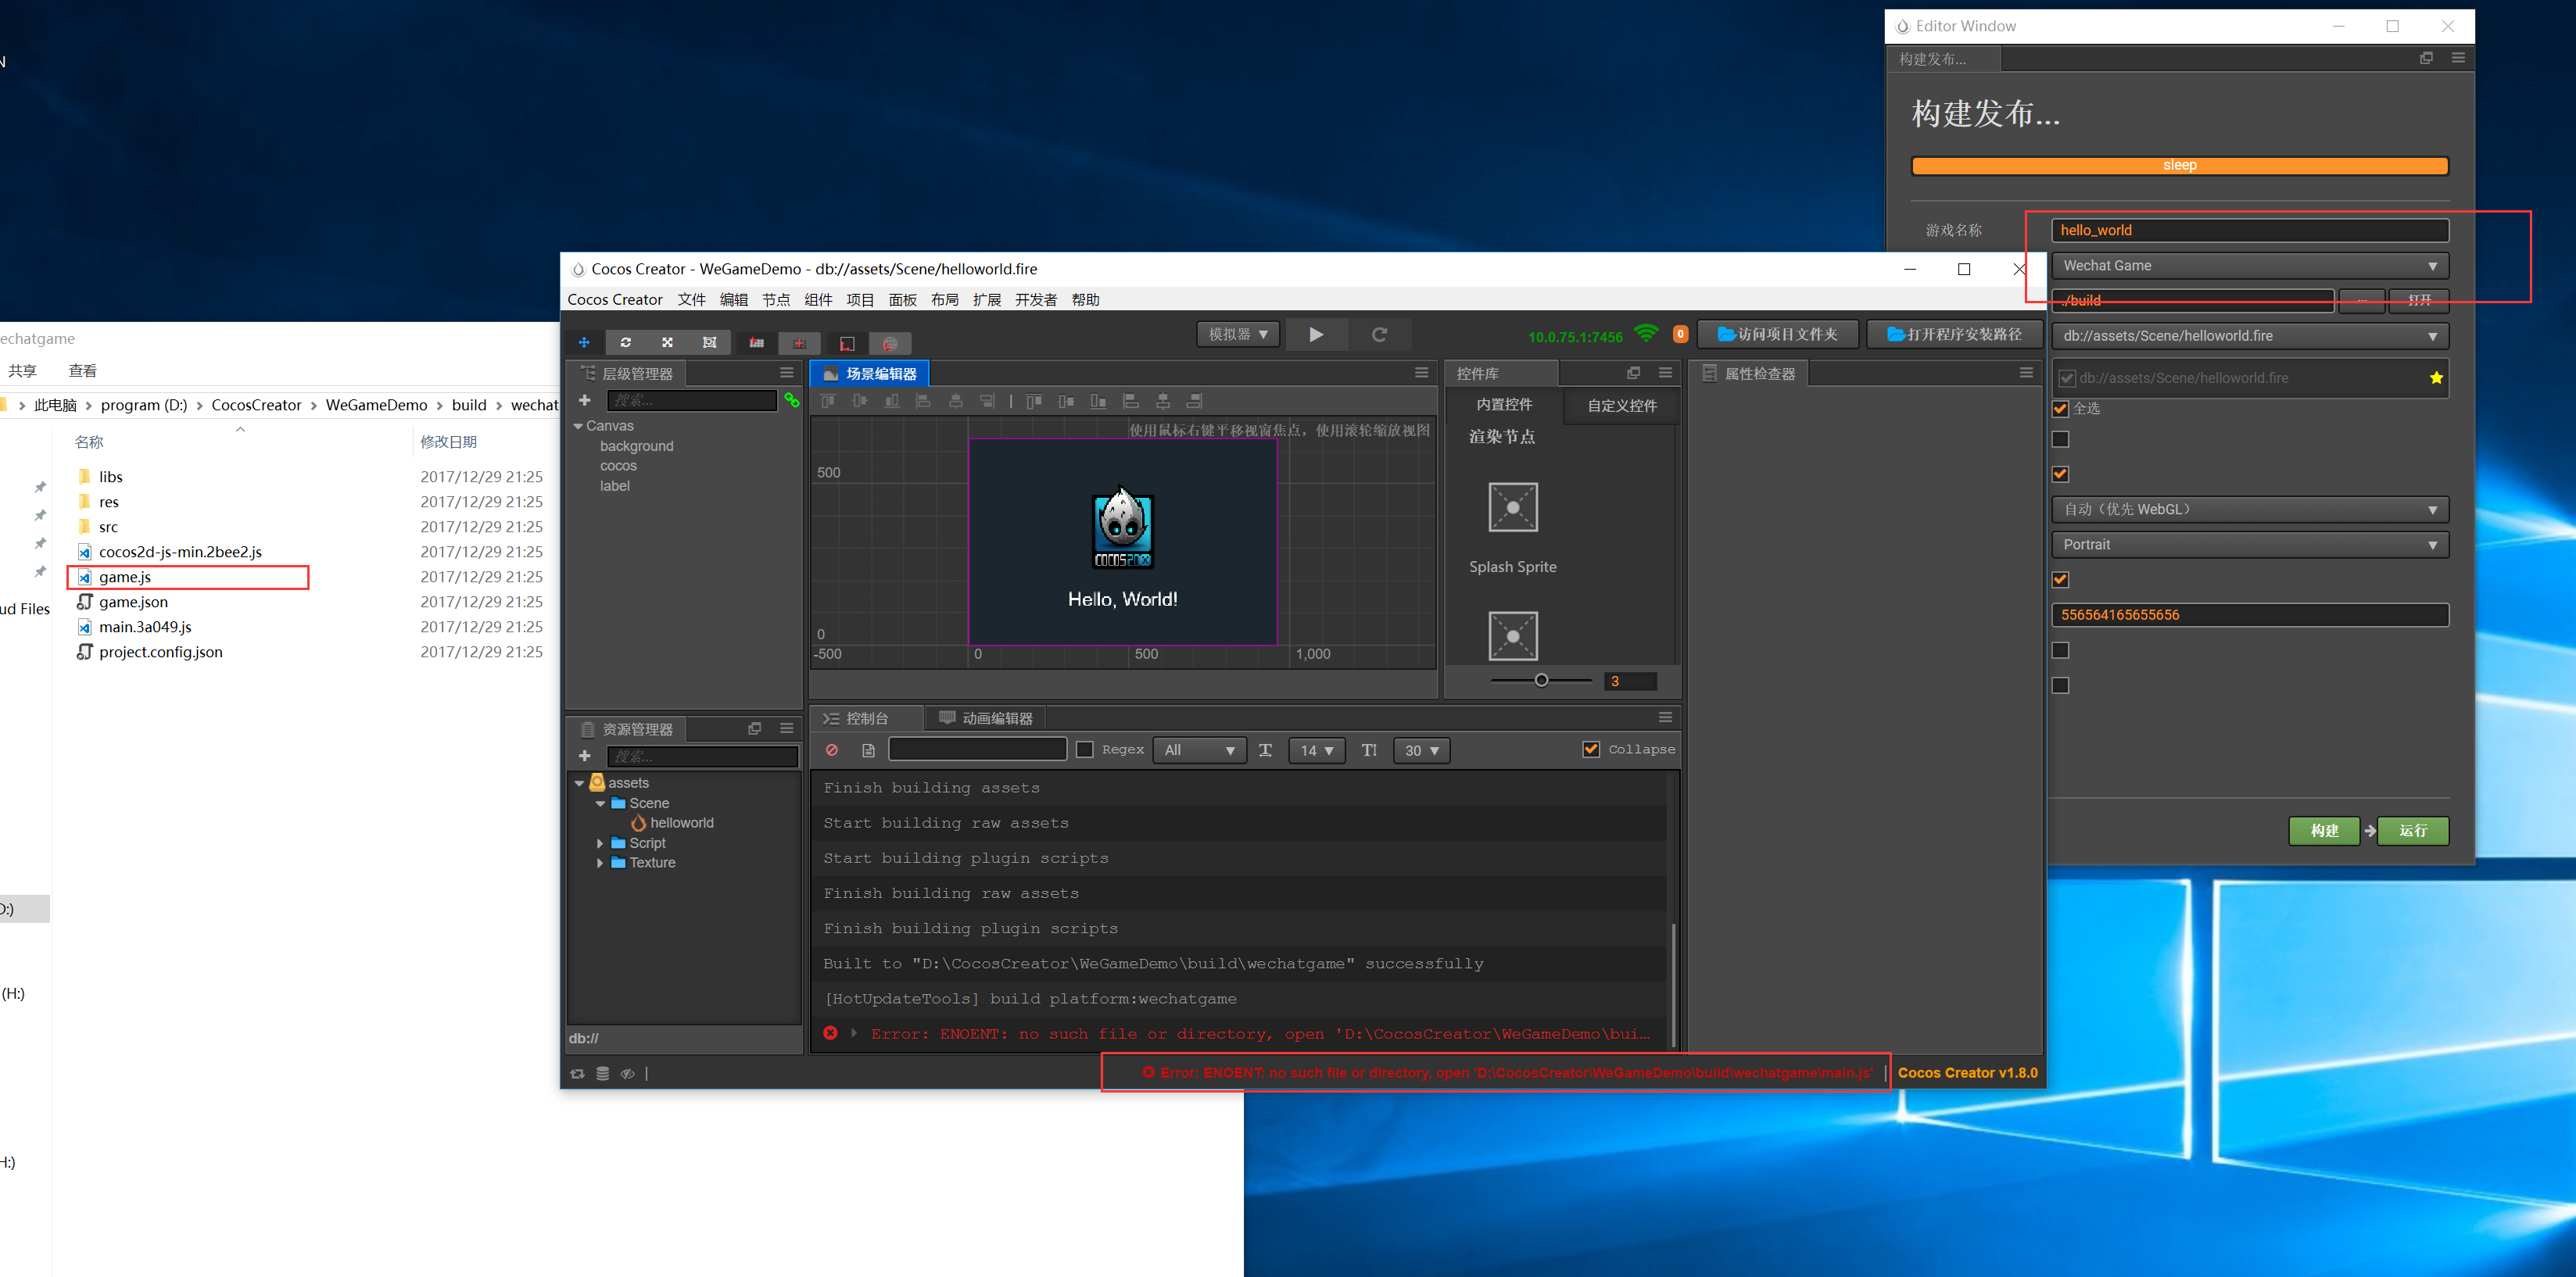Expand the Script folder in assets
Screen dimensions: 2576x1277
(600, 843)
